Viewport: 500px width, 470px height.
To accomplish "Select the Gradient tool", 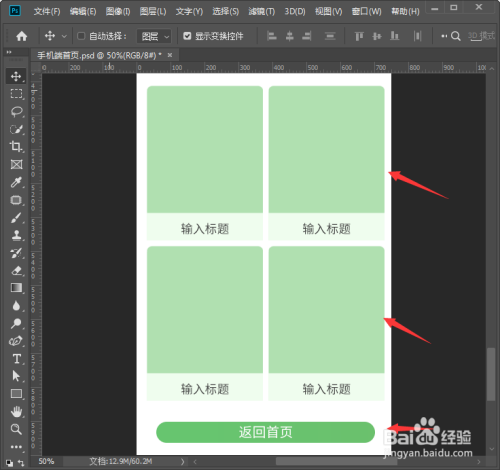I will pos(16,288).
